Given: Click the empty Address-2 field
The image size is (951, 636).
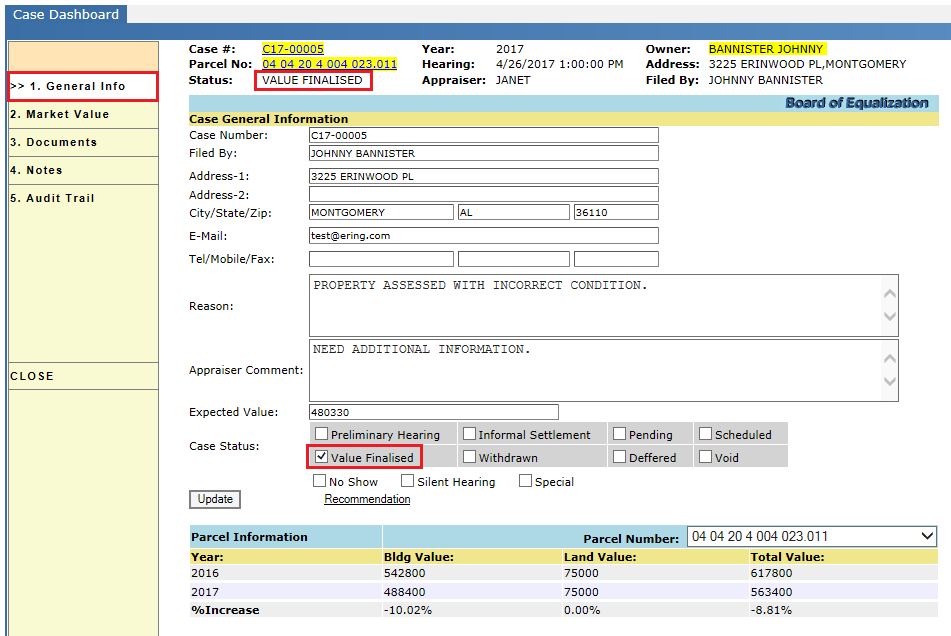Looking at the screenshot, I should pos(483,194).
